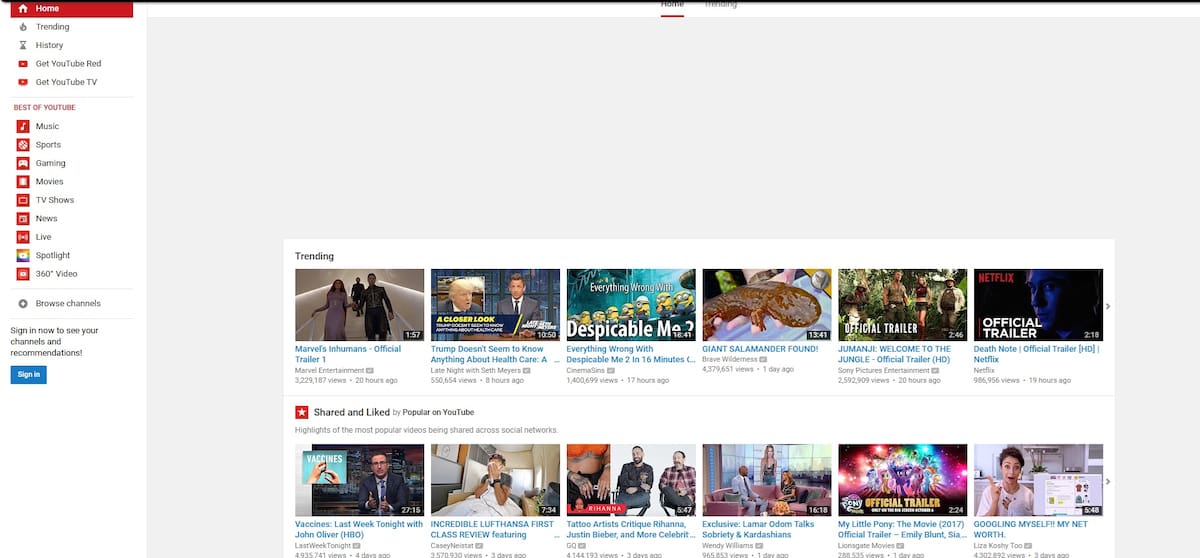The image size is (1200, 558).
Task: Play the Despicable Me 2 minions thumbnail
Action: tap(631, 305)
